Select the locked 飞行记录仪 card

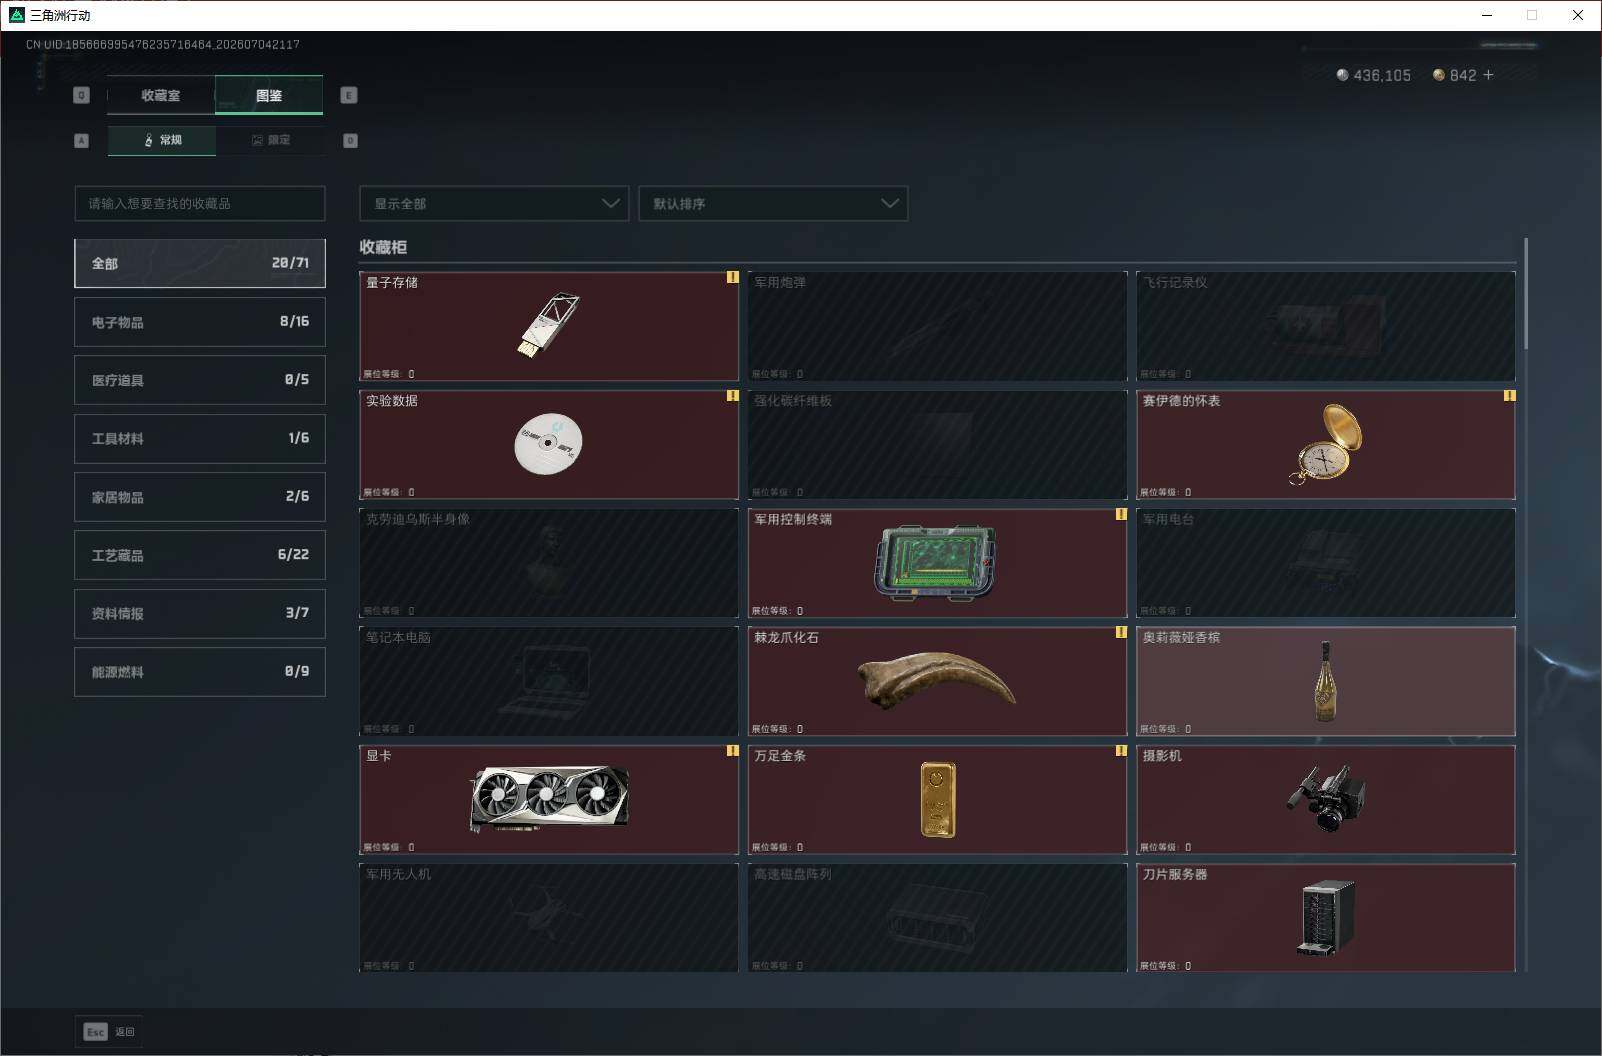[x=1326, y=326]
